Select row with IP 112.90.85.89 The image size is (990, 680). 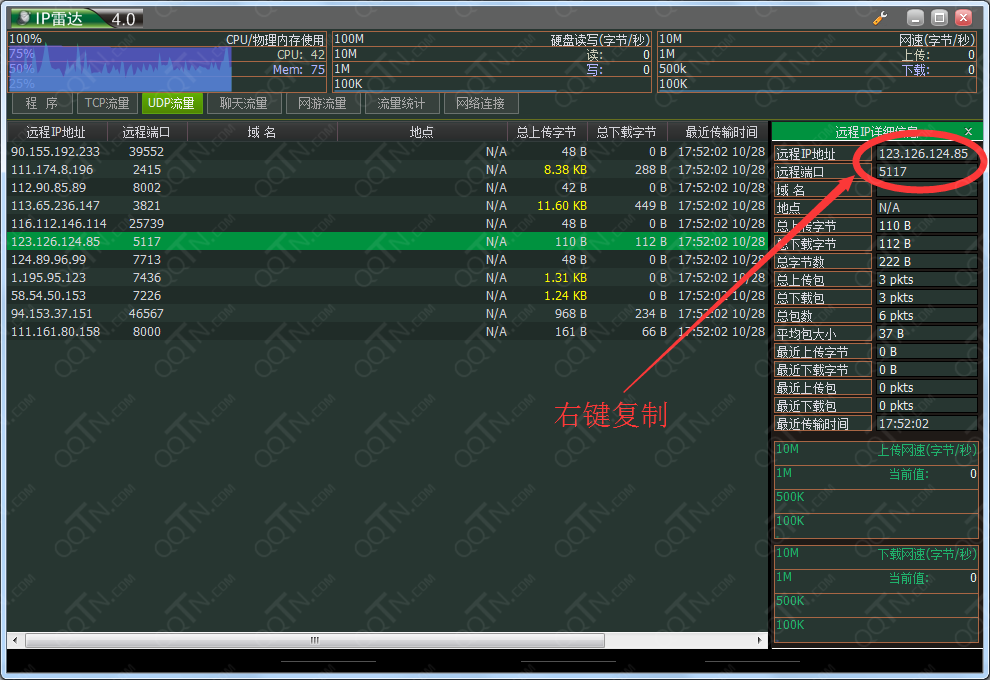[387, 188]
